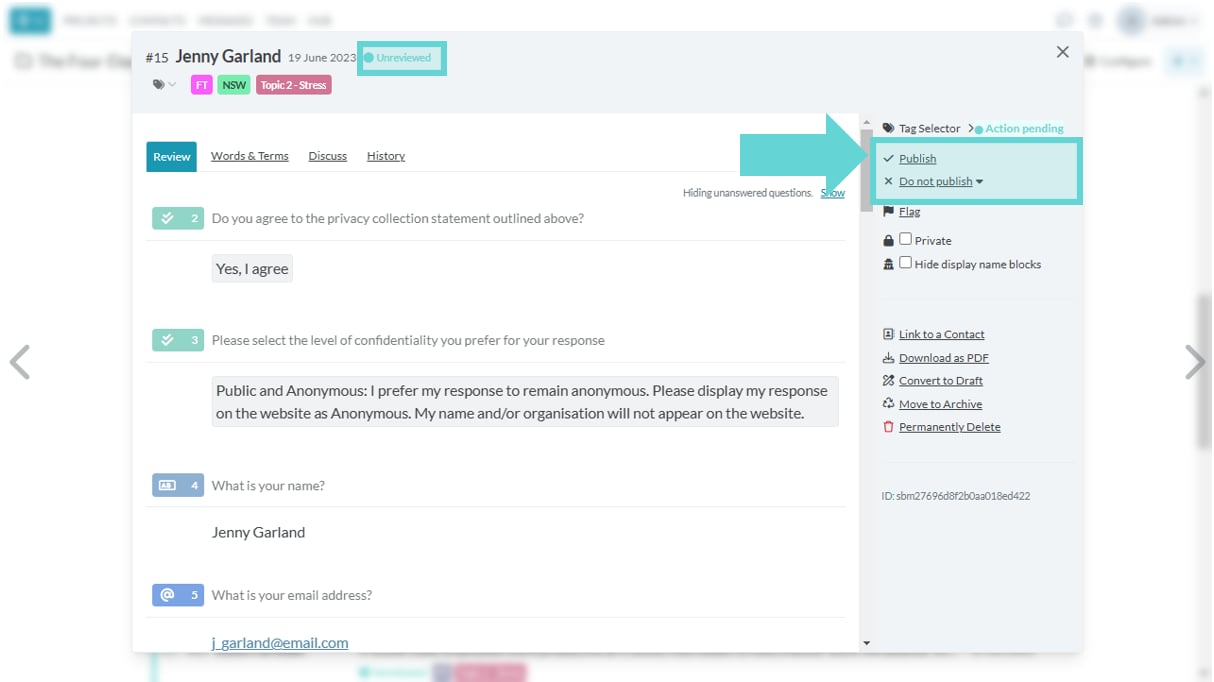
Task: Click the scrollbar down arrow
Action: click(x=866, y=643)
